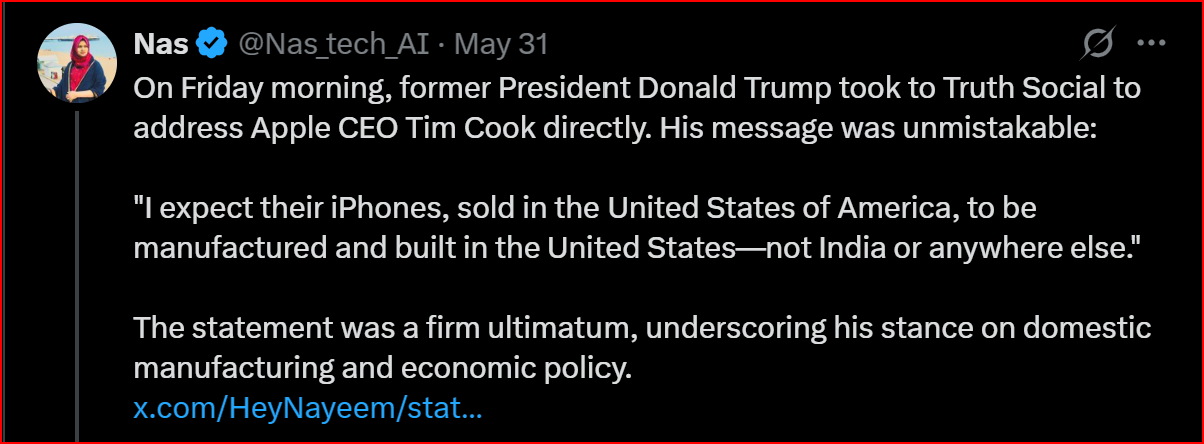Click the line starting "On Friday morning"
This screenshot has width=1204, height=444.
click(636, 87)
